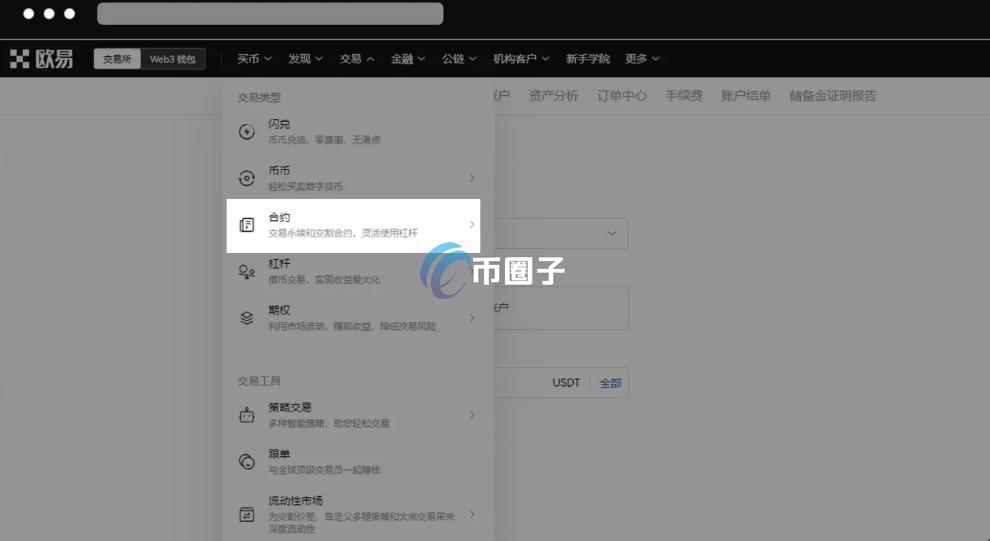This screenshot has width=990, height=541.
Task: Open the 跟单 copy trading icon
Action: [x=247, y=461]
